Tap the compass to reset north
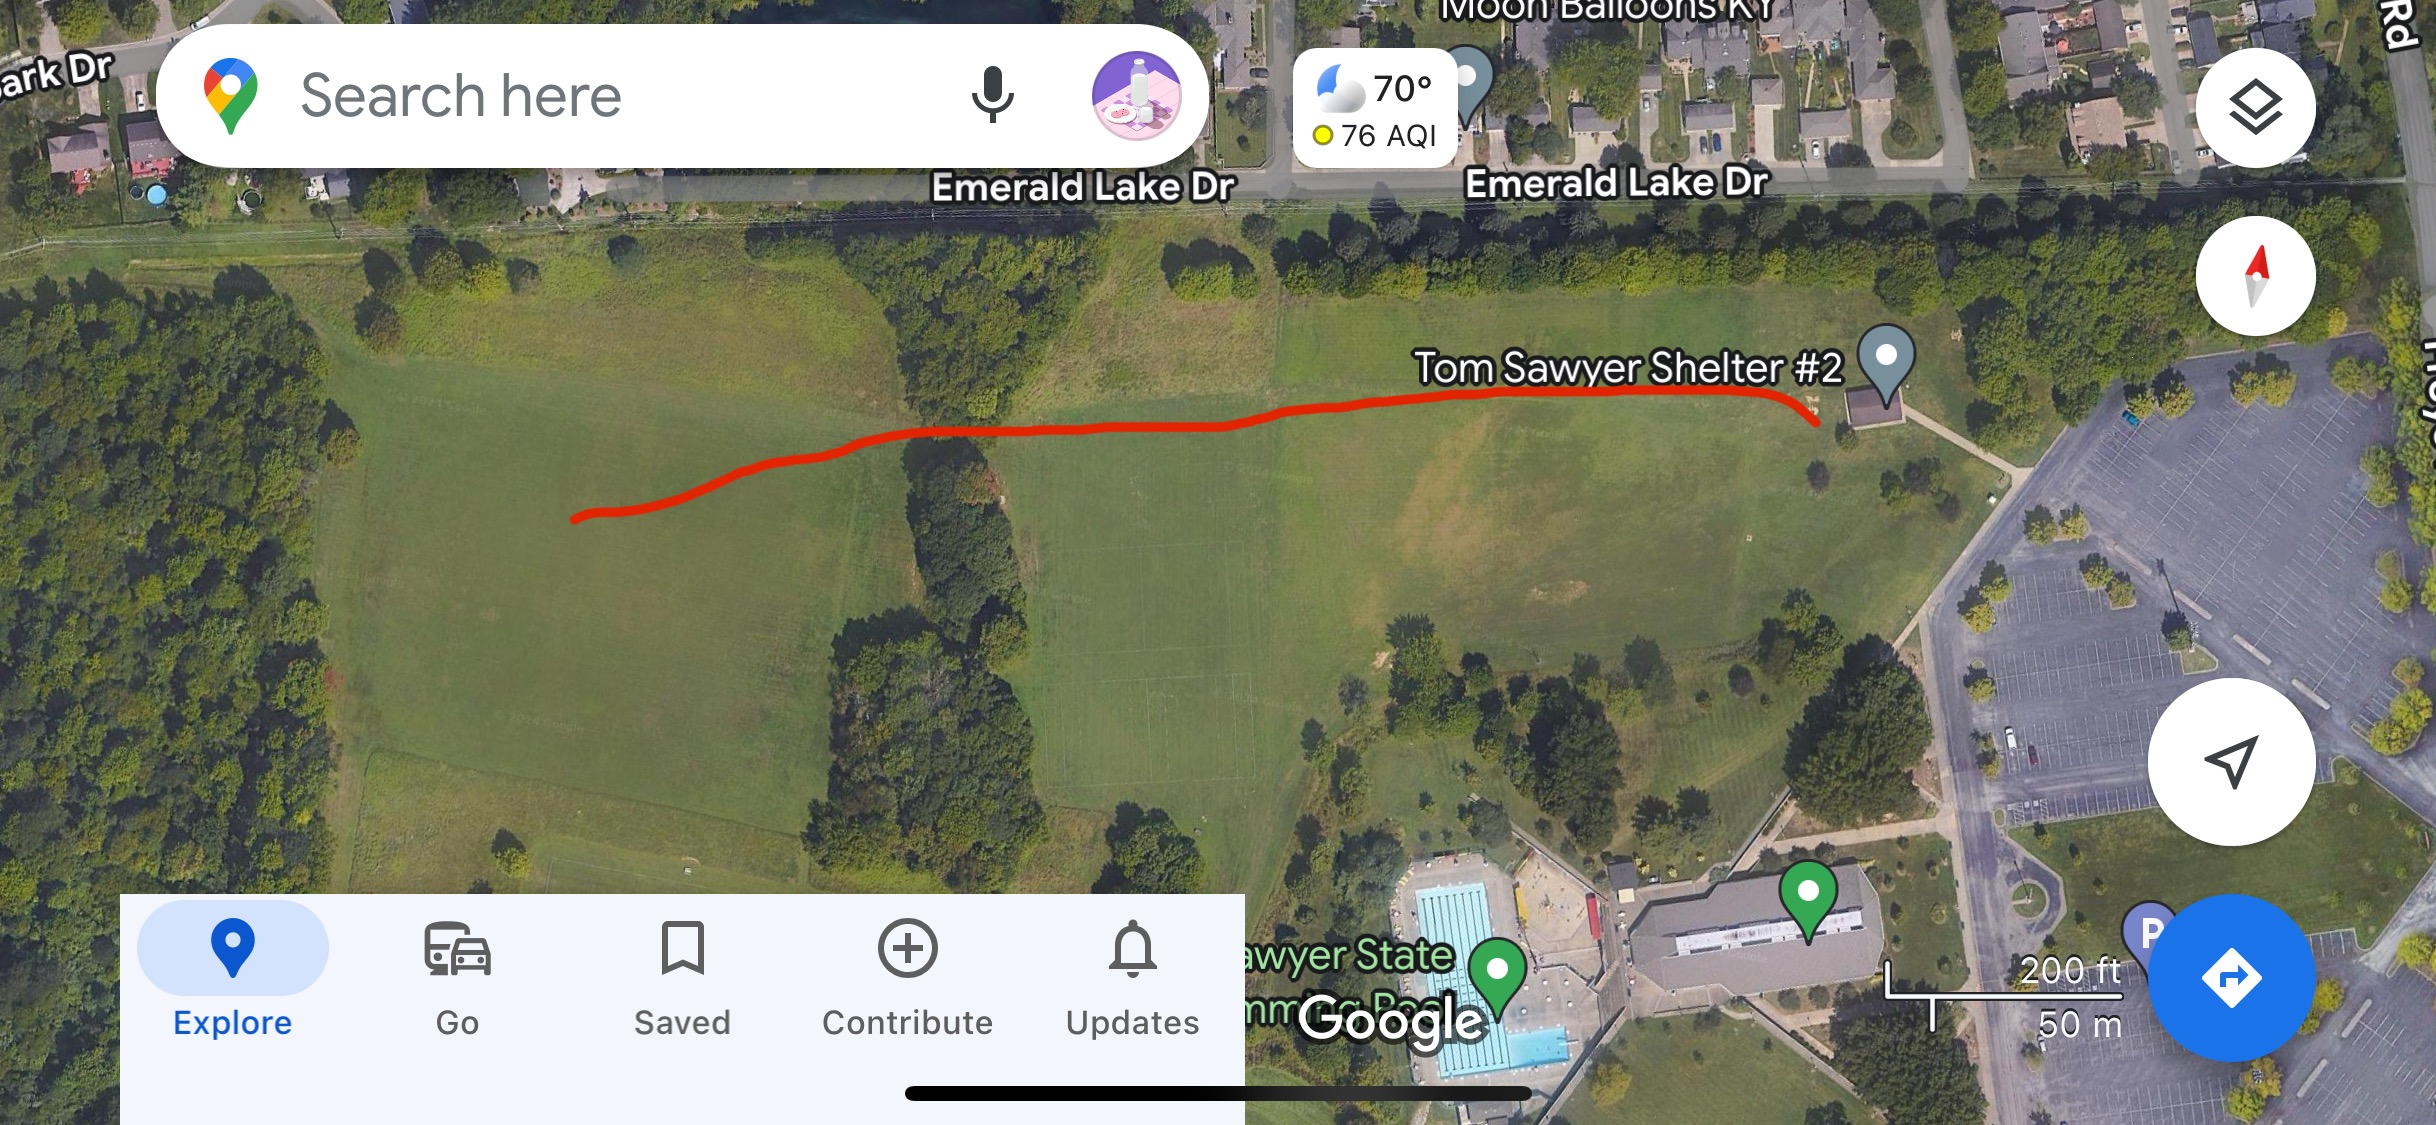 click(x=2255, y=275)
